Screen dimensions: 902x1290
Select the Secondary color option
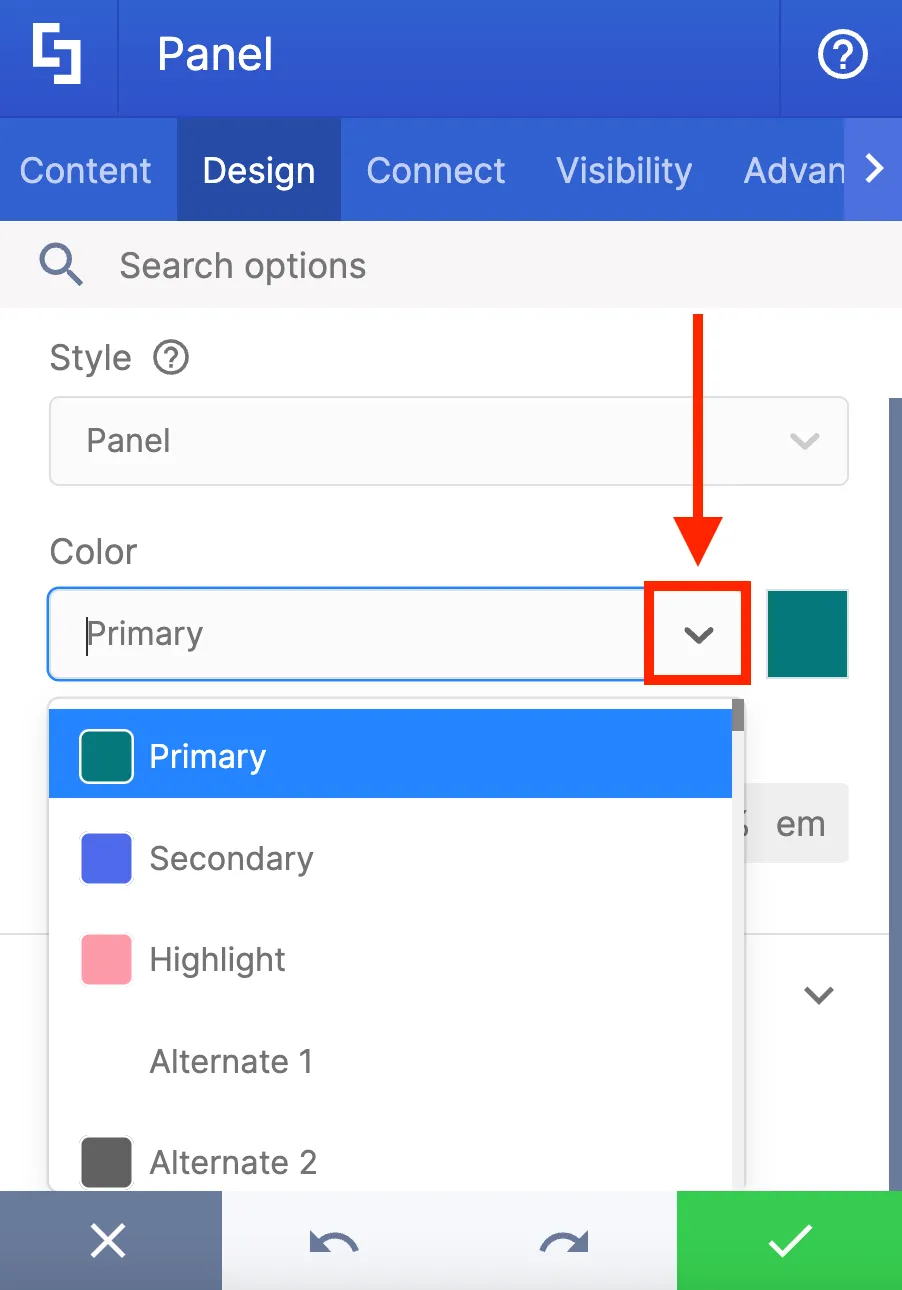point(390,859)
